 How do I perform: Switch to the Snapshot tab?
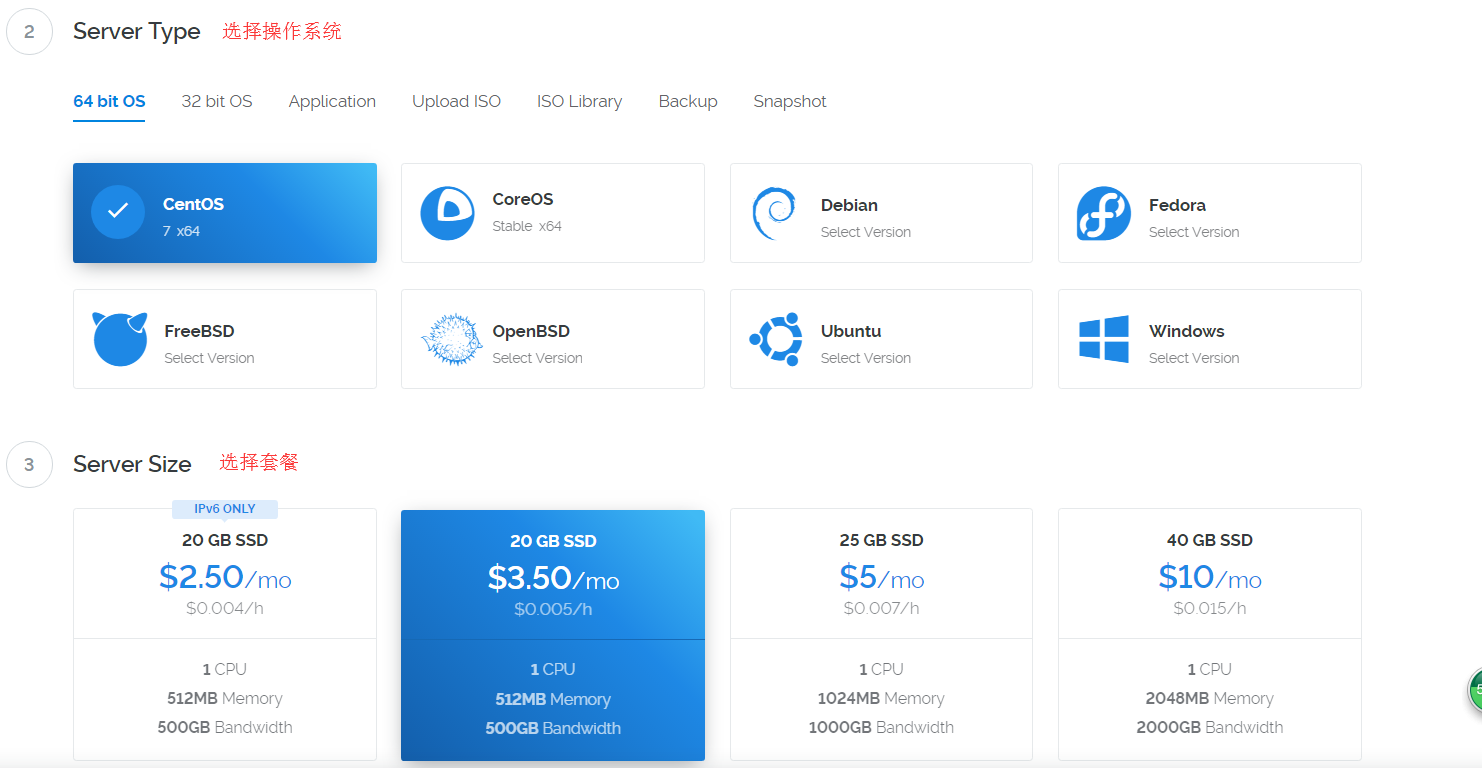tap(790, 101)
